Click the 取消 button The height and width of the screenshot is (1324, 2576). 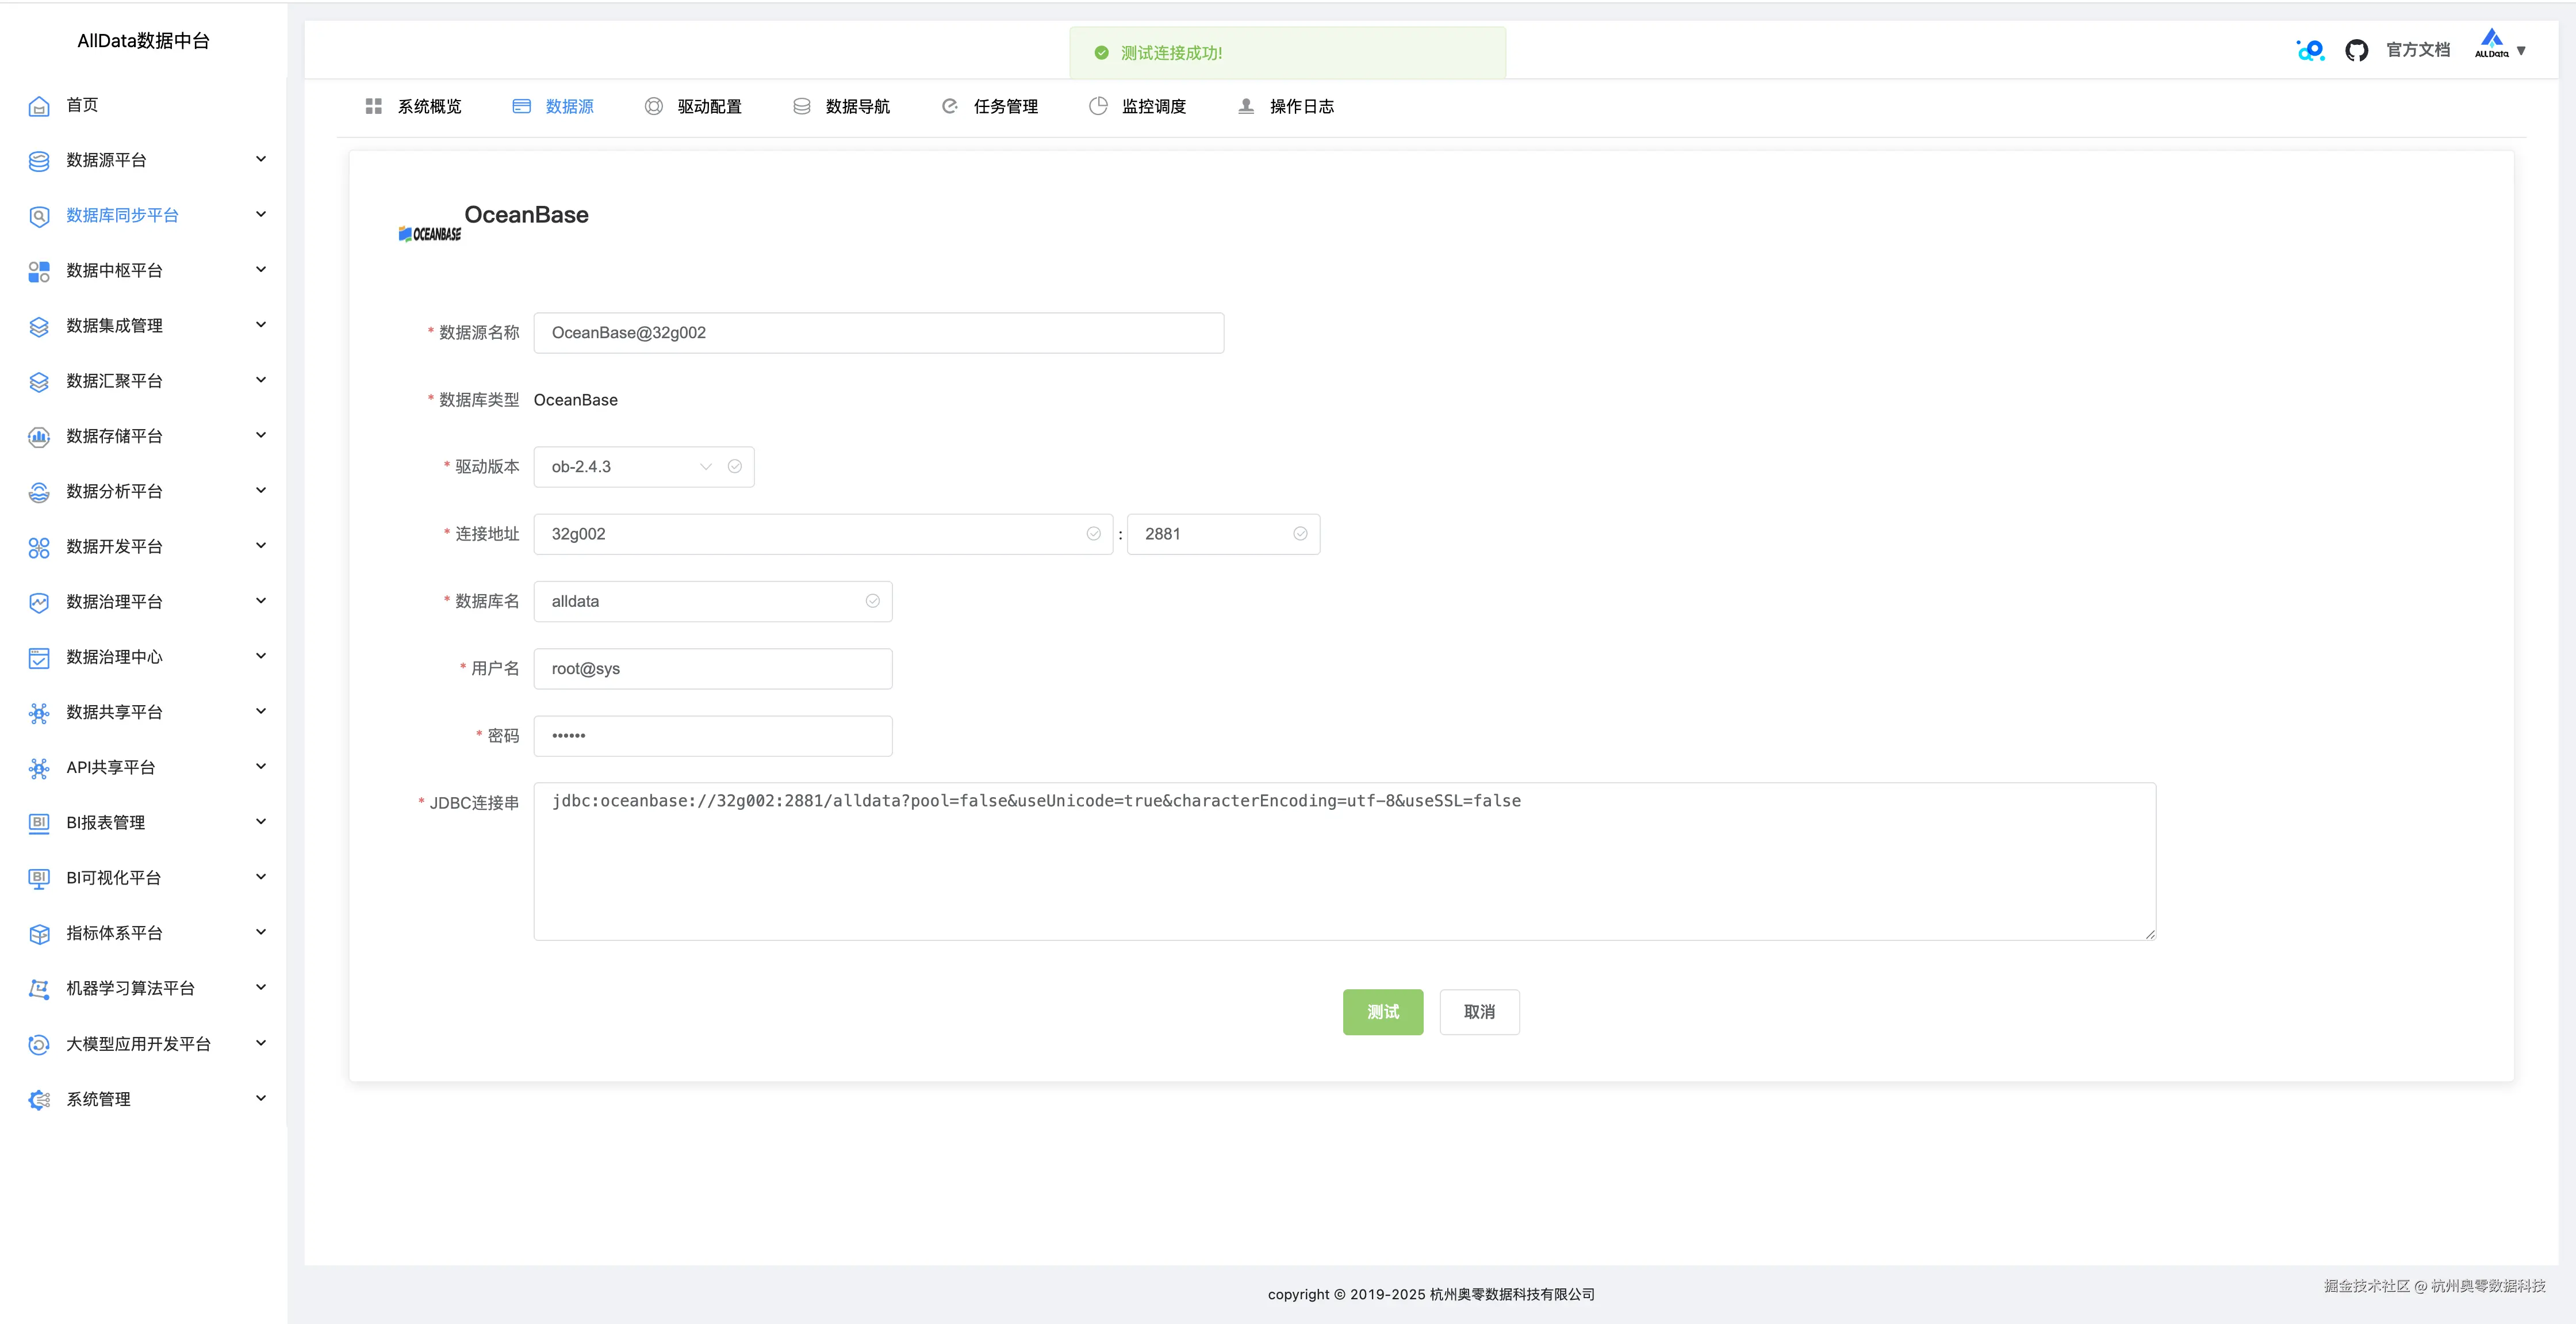[1478, 1012]
